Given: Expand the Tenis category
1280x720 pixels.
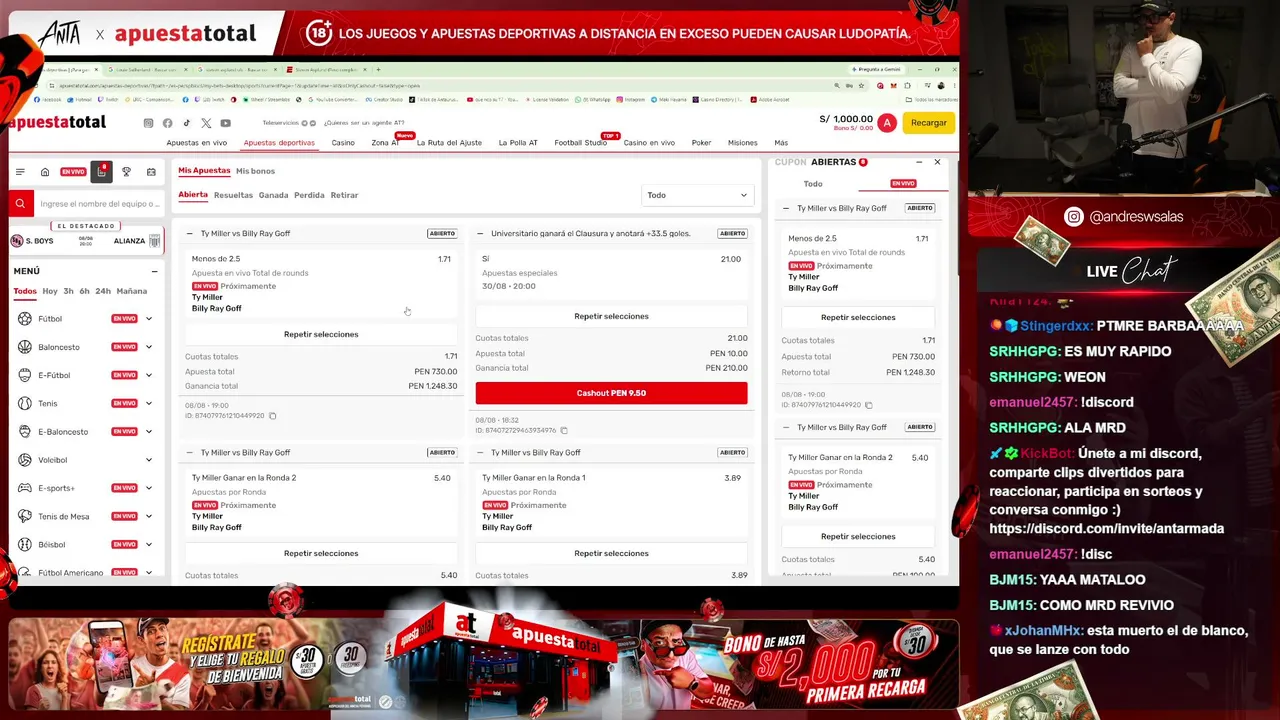Looking at the screenshot, I should click(149, 403).
